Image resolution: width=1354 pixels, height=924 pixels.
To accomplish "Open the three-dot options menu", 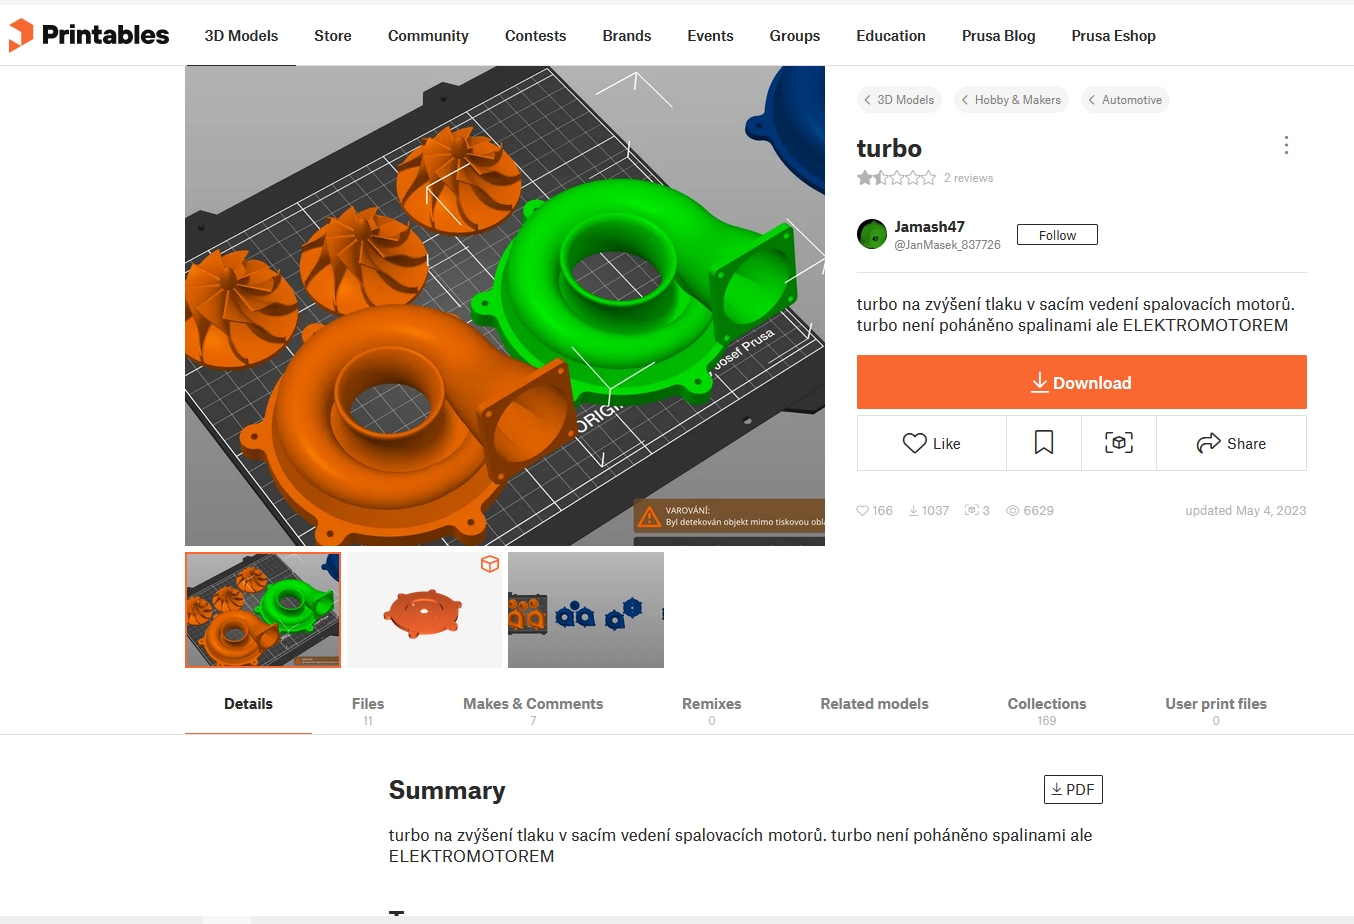I will coord(1286,145).
